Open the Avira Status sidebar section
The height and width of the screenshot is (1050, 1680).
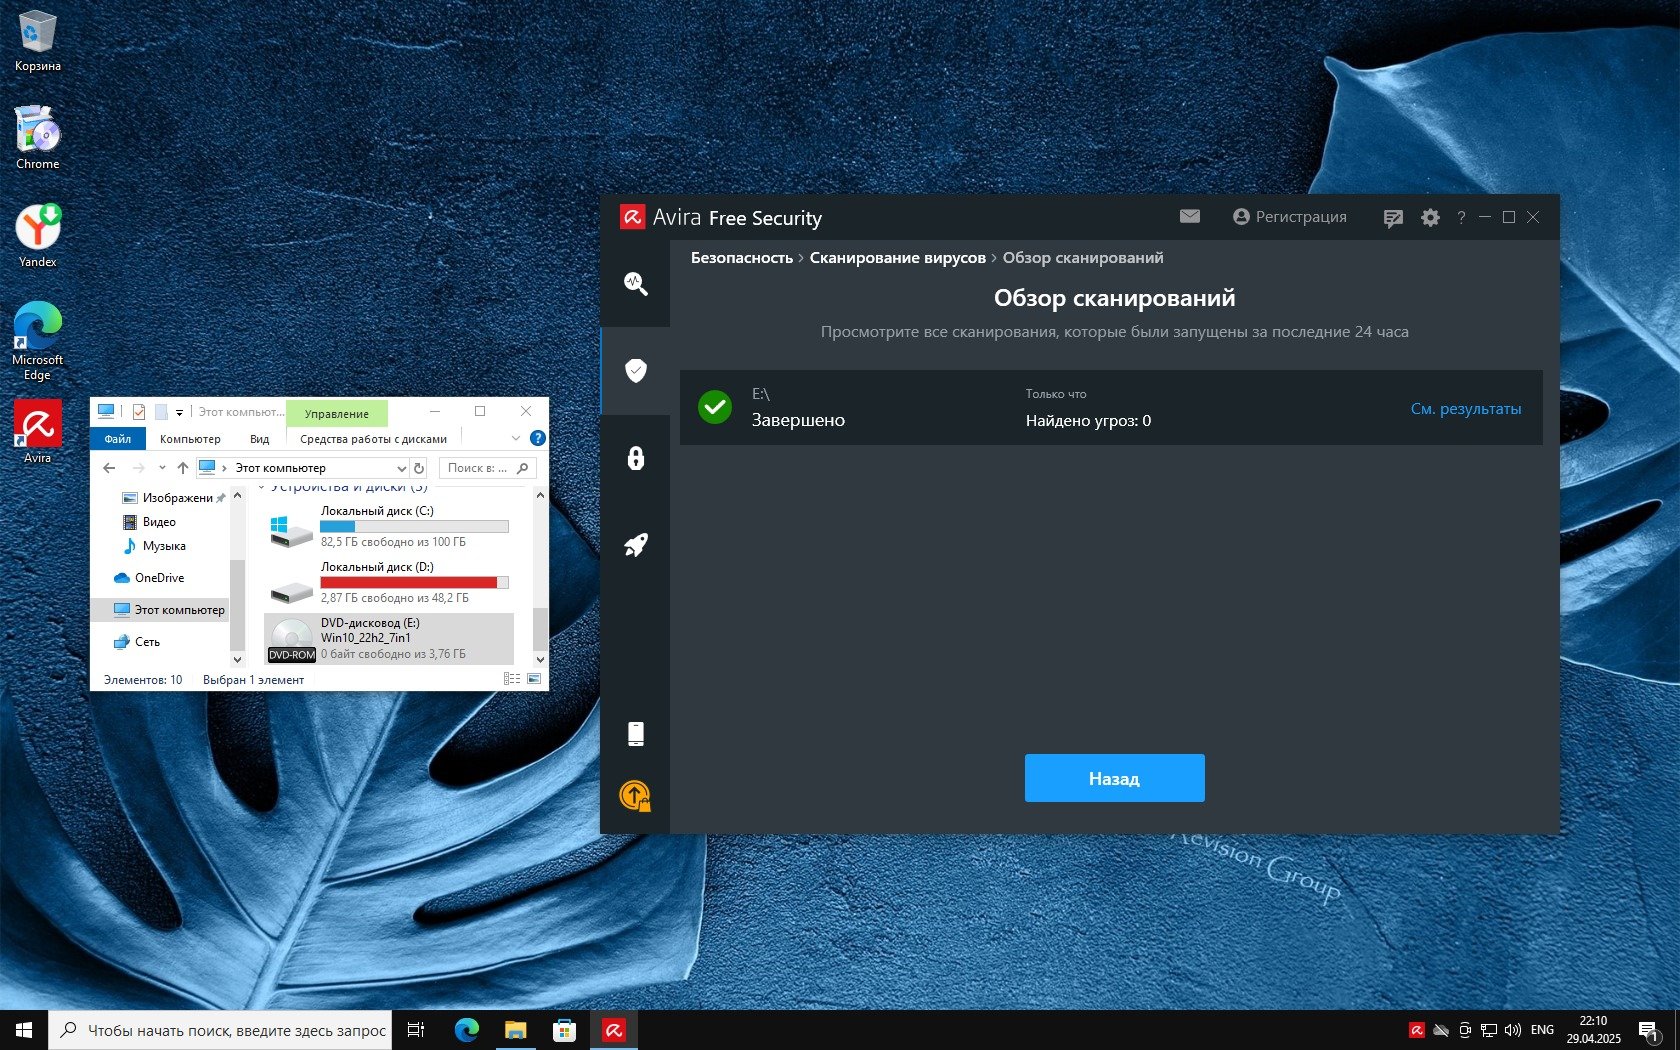[635, 284]
